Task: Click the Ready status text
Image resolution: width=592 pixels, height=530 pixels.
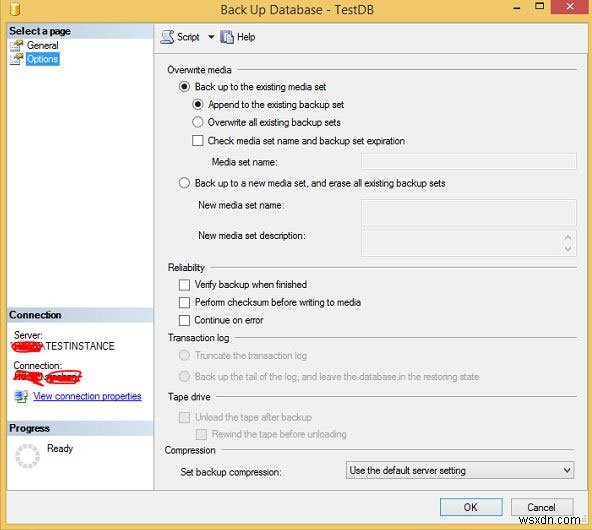Action: [x=60, y=448]
